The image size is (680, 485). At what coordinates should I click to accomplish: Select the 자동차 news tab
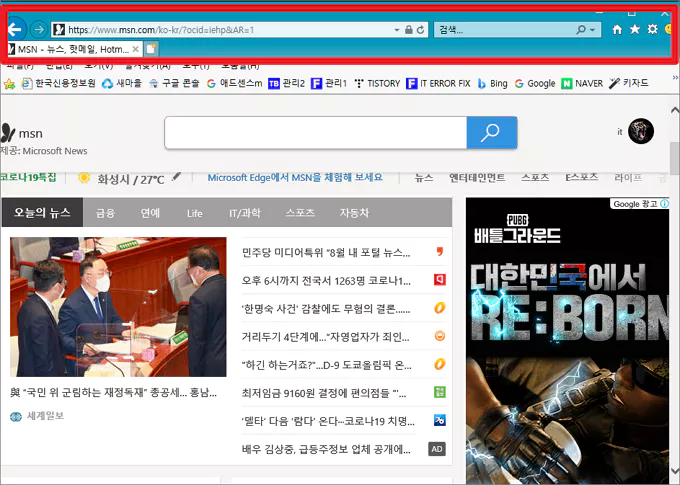[354, 213]
